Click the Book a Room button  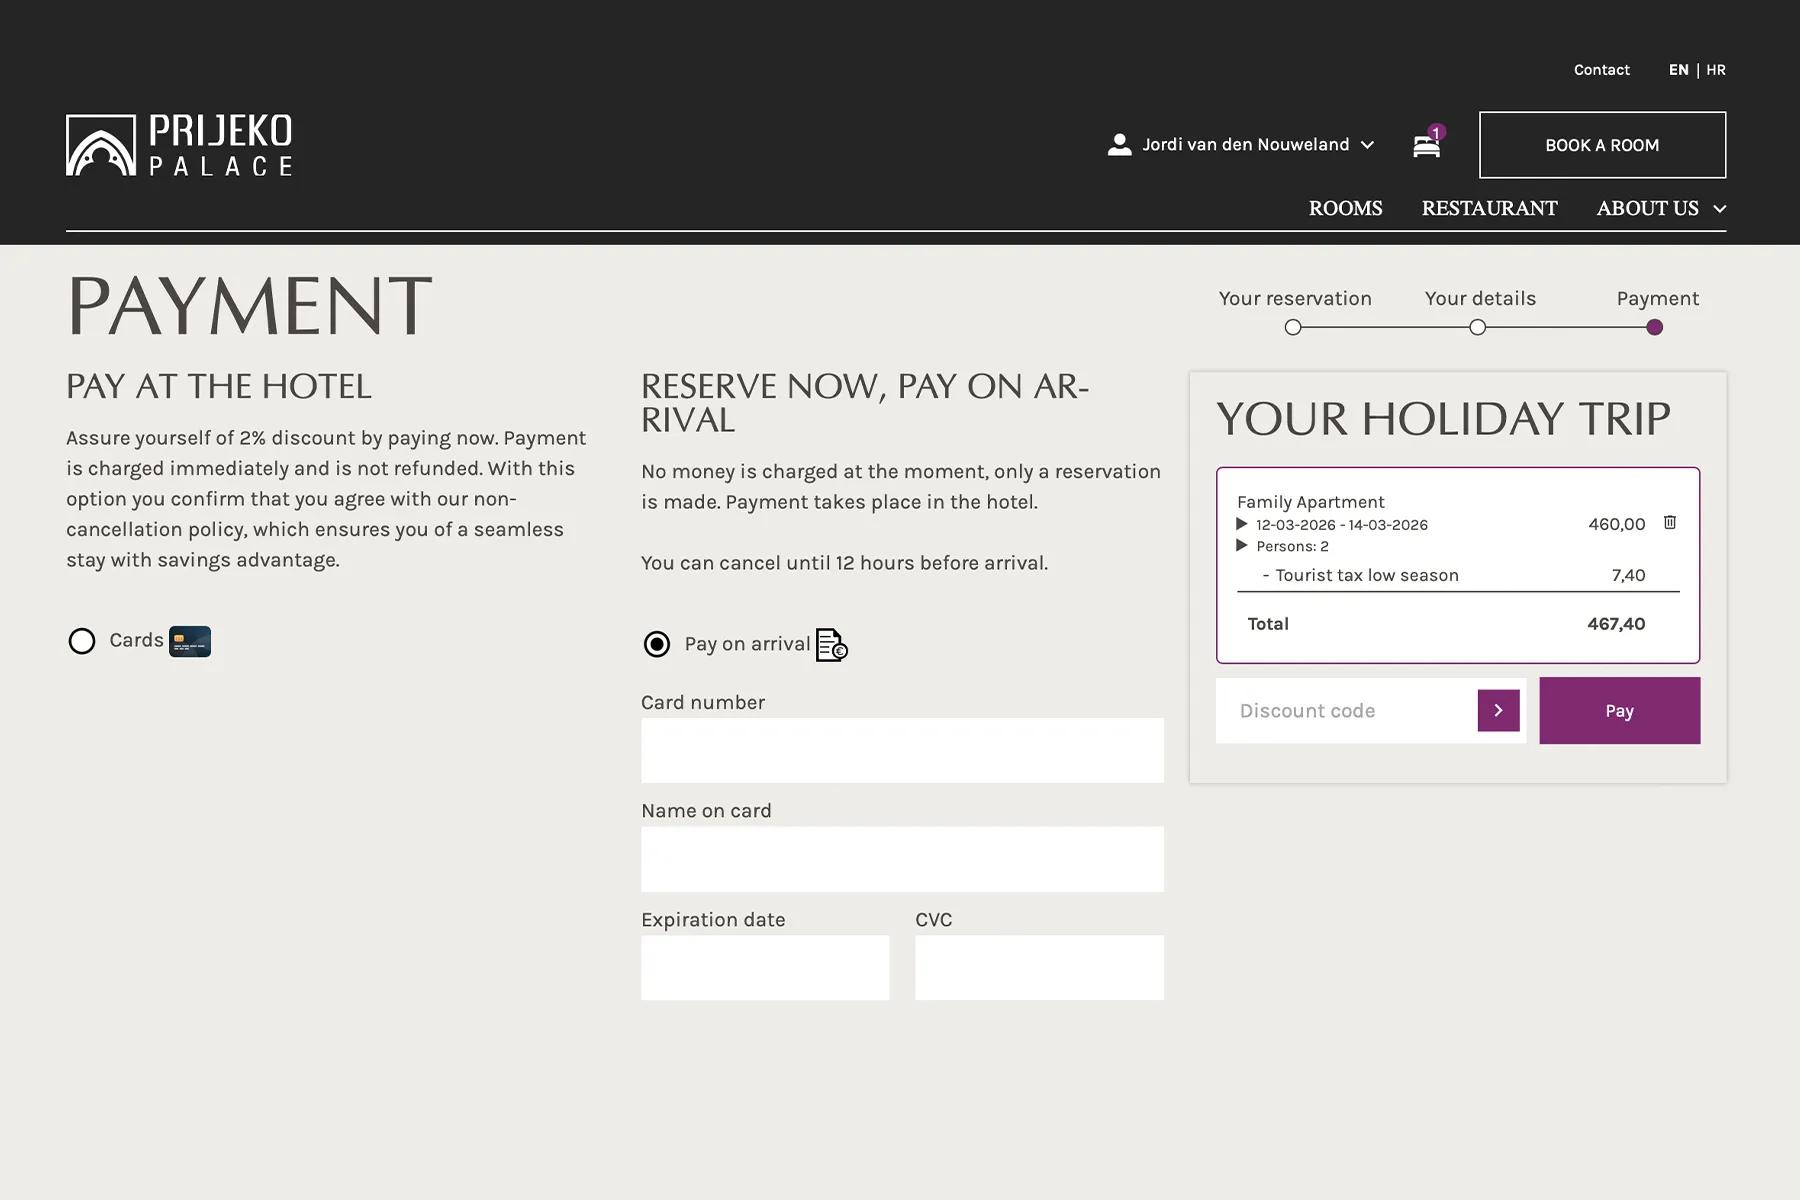tap(1602, 145)
